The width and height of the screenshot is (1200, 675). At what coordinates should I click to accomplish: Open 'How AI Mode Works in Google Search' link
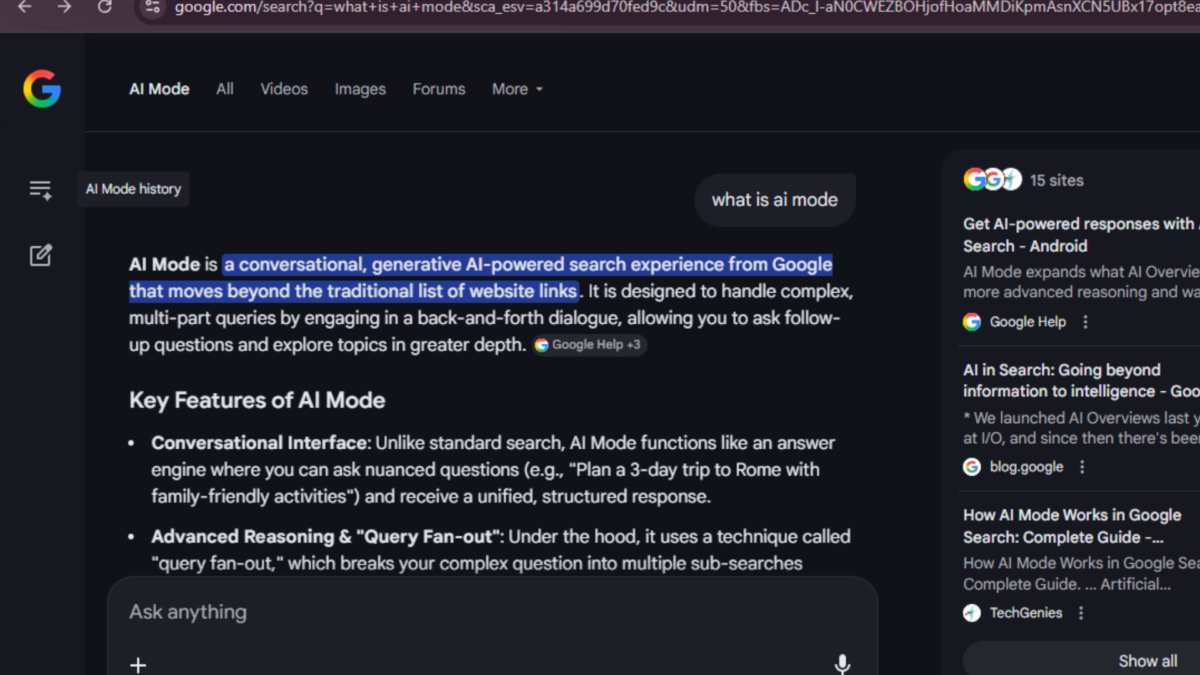click(x=1072, y=526)
